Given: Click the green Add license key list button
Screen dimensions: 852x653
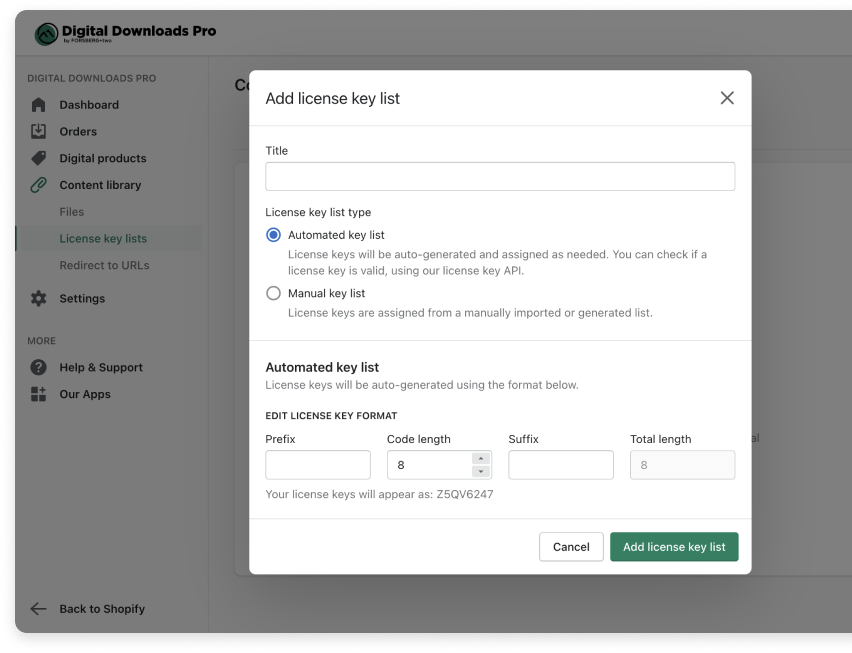Looking at the screenshot, I should click(x=674, y=547).
